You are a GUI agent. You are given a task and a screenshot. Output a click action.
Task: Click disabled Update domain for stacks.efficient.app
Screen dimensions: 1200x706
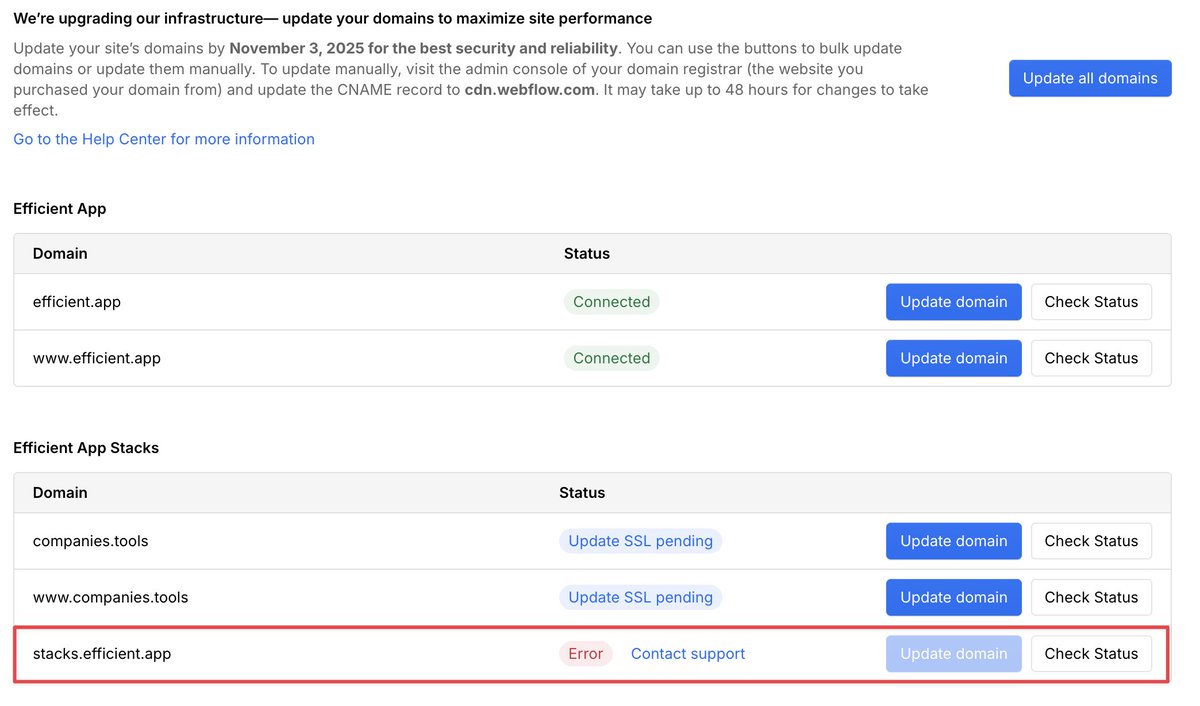click(x=954, y=654)
